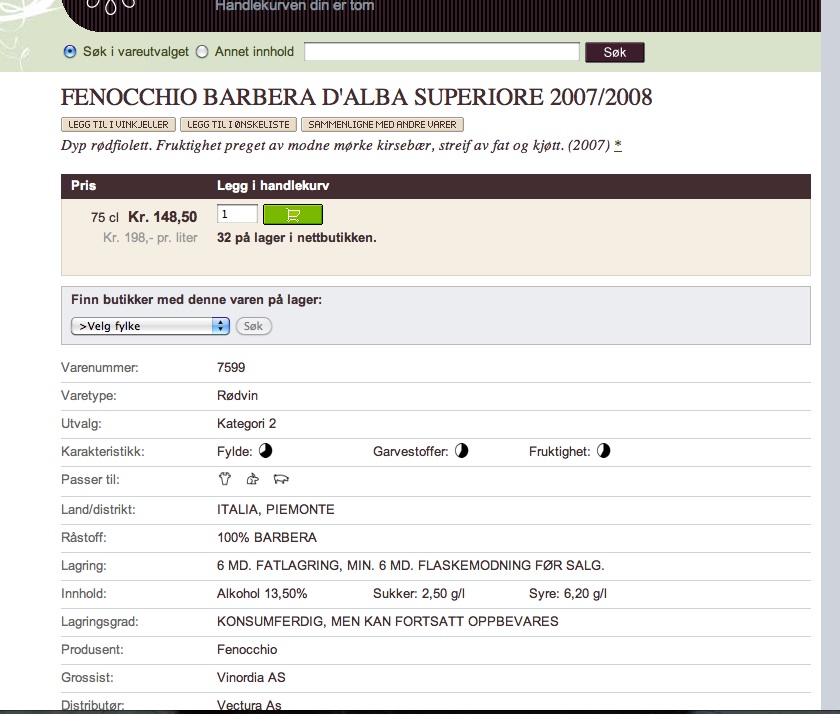The image size is (840, 714).
Task: Click the first food pairing icon
Action: click(x=225, y=479)
